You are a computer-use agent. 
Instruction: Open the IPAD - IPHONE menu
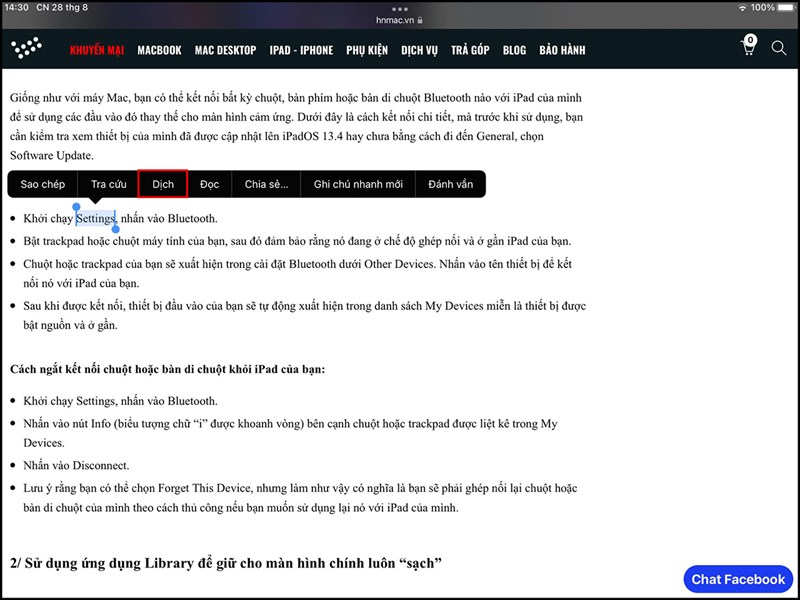(x=301, y=50)
